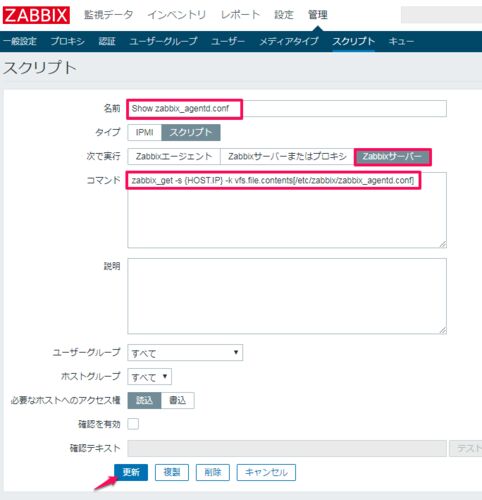Open the レポート menu
482x500 pixels.
[240, 15]
